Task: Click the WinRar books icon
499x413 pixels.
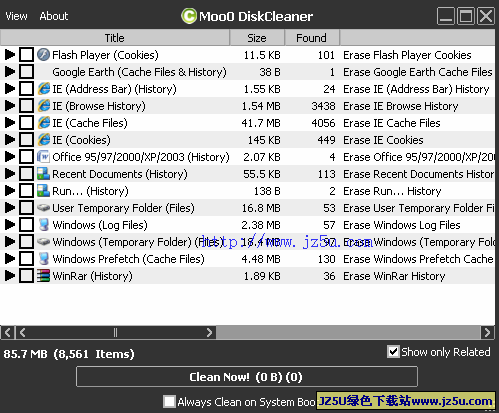Action: pos(43,276)
